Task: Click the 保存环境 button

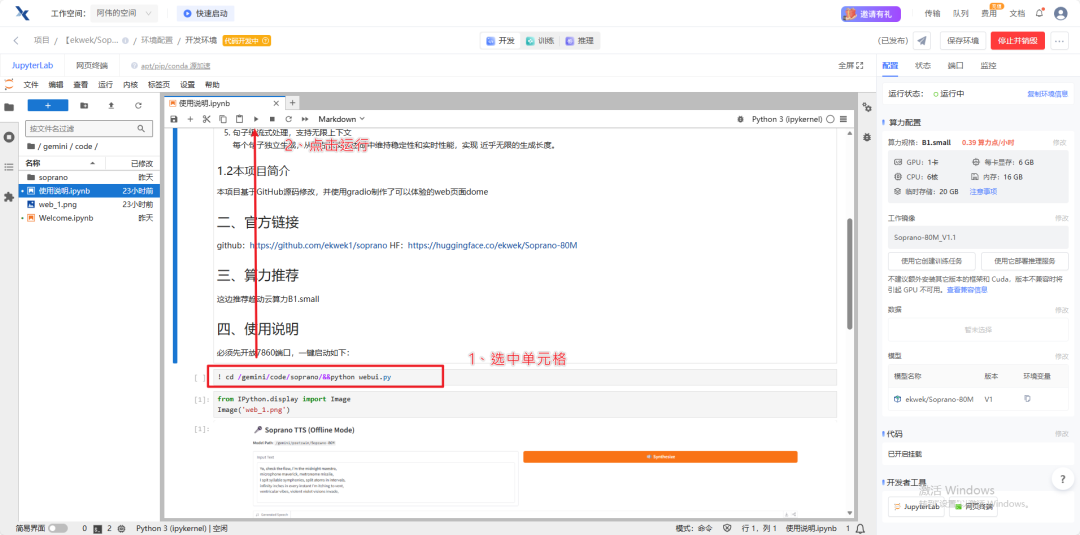Action: click(x=963, y=41)
